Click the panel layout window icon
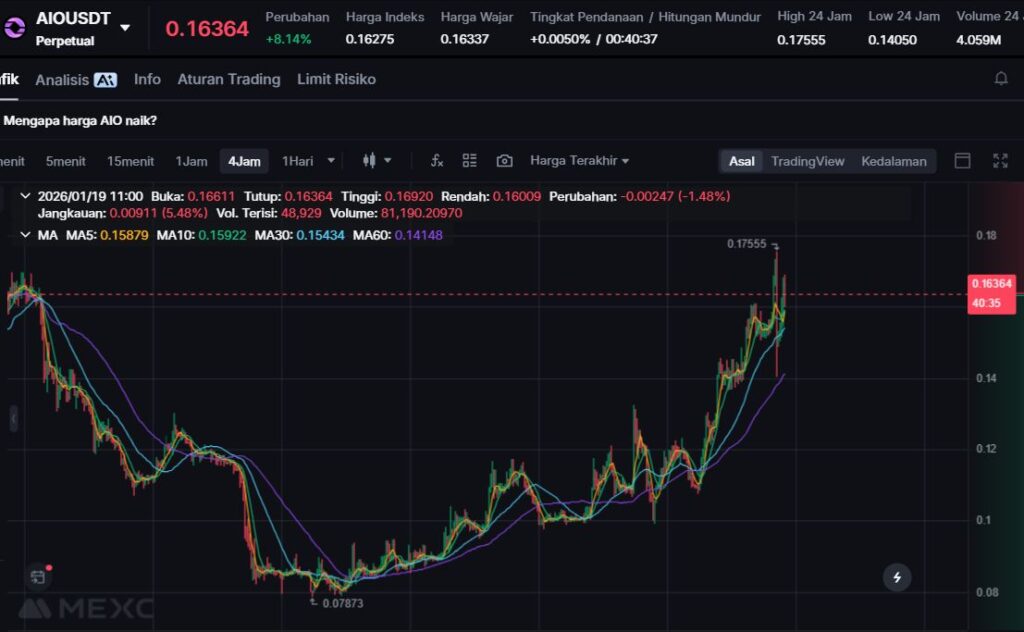 pos(963,161)
